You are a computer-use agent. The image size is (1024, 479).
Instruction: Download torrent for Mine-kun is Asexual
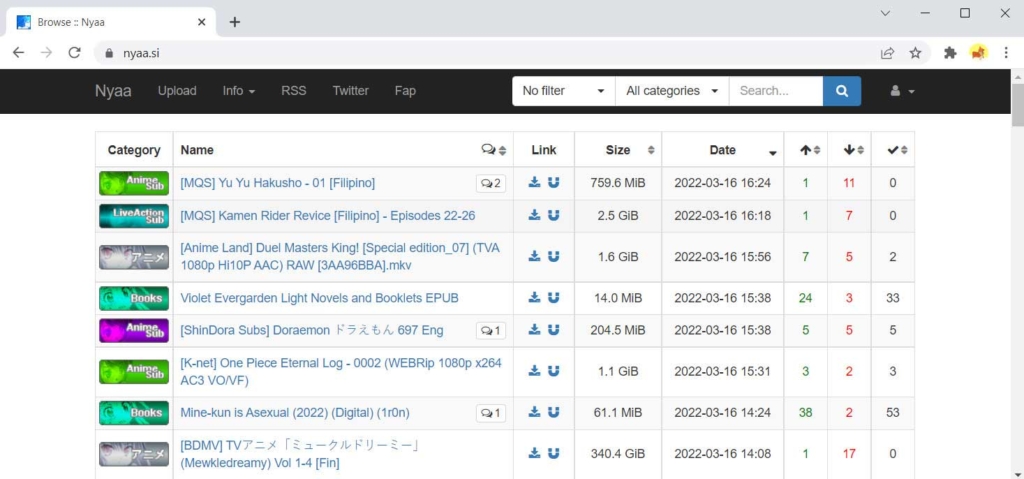534,412
